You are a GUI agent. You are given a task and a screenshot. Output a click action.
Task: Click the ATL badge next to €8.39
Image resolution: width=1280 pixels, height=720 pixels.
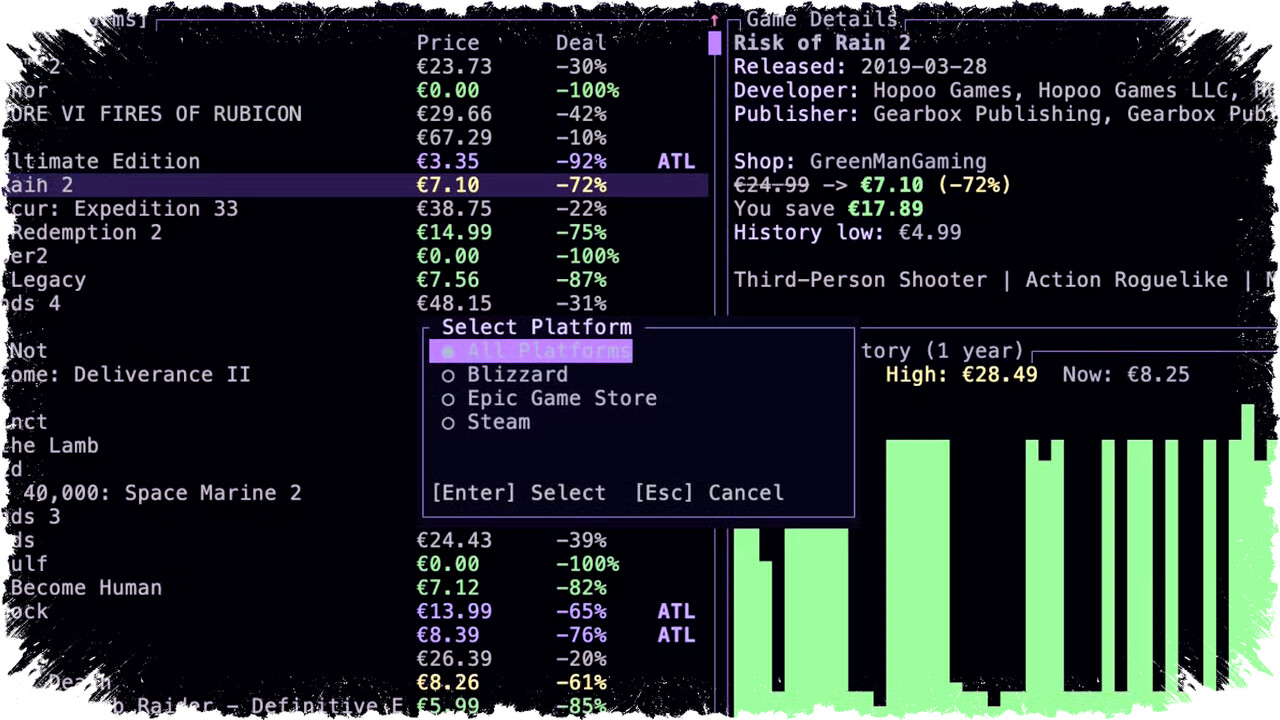coord(676,636)
